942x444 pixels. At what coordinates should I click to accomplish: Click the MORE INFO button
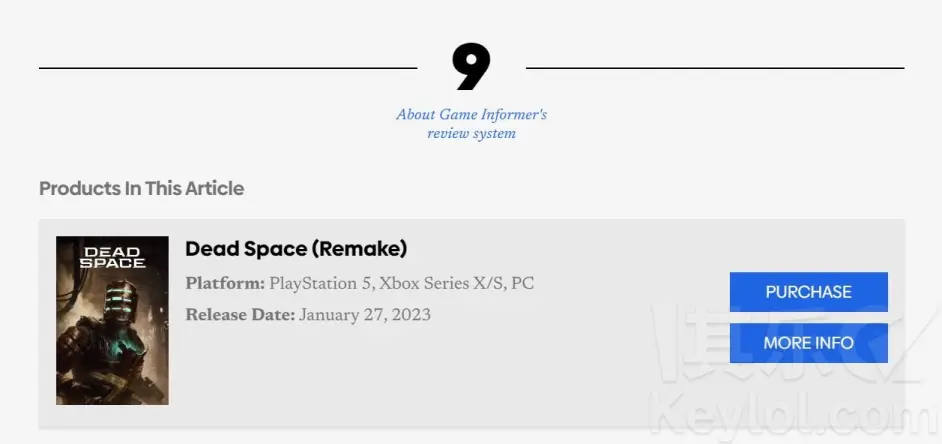(809, 343)
